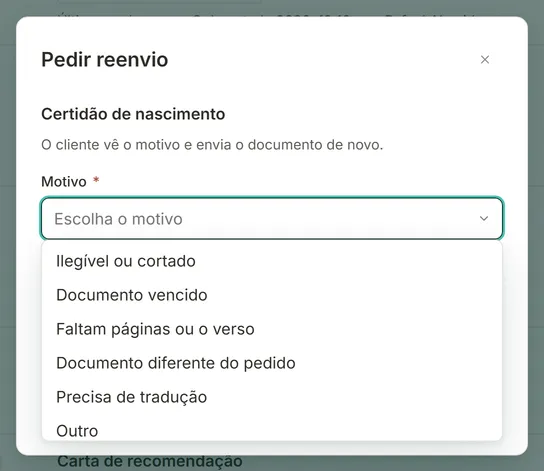Click the 'Certidão de nascimento' heading
Image resolution: width=544 pixels, height=471 pixels.
[x=133, y=114]
